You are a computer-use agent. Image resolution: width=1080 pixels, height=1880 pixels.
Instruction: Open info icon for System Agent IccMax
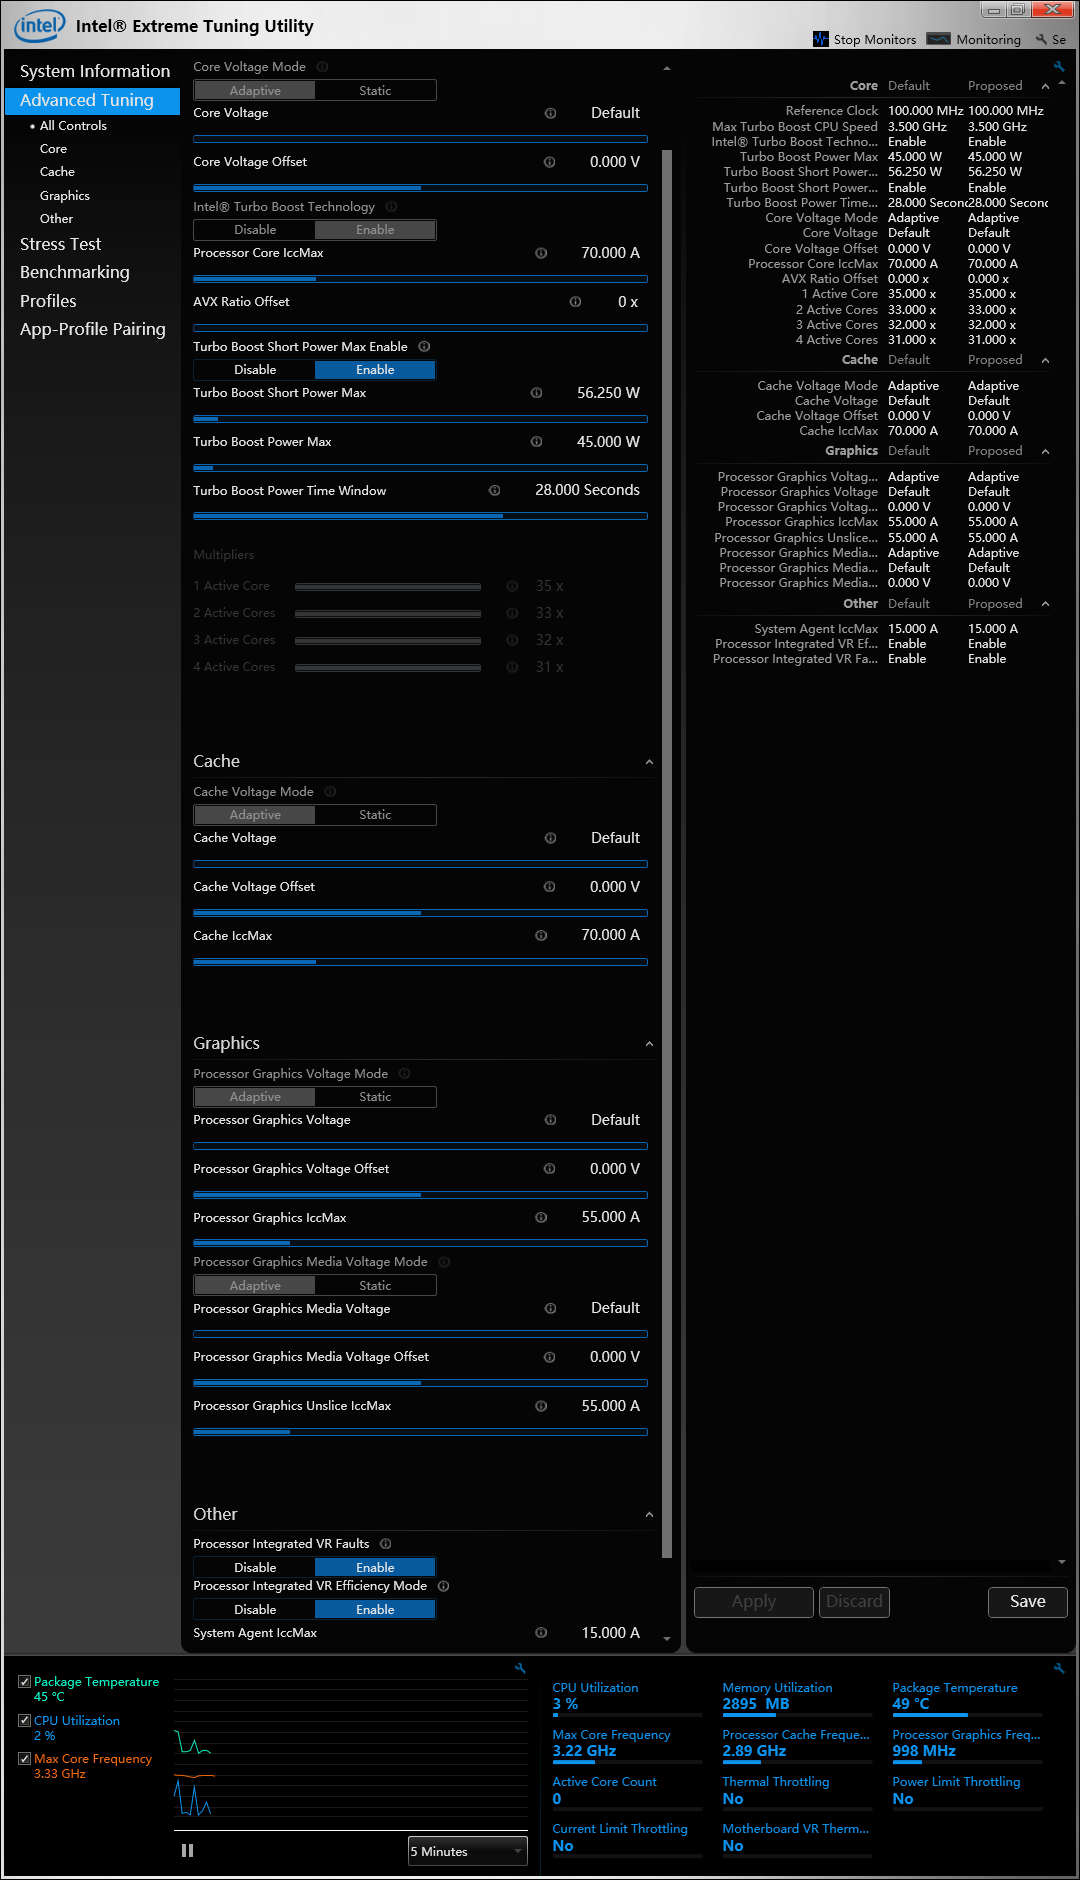[541, 1633]
